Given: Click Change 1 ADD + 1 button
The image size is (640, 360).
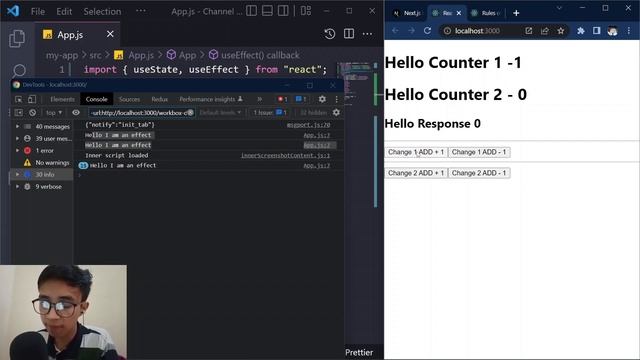Looking at the screenshot, I should (416, 152).
